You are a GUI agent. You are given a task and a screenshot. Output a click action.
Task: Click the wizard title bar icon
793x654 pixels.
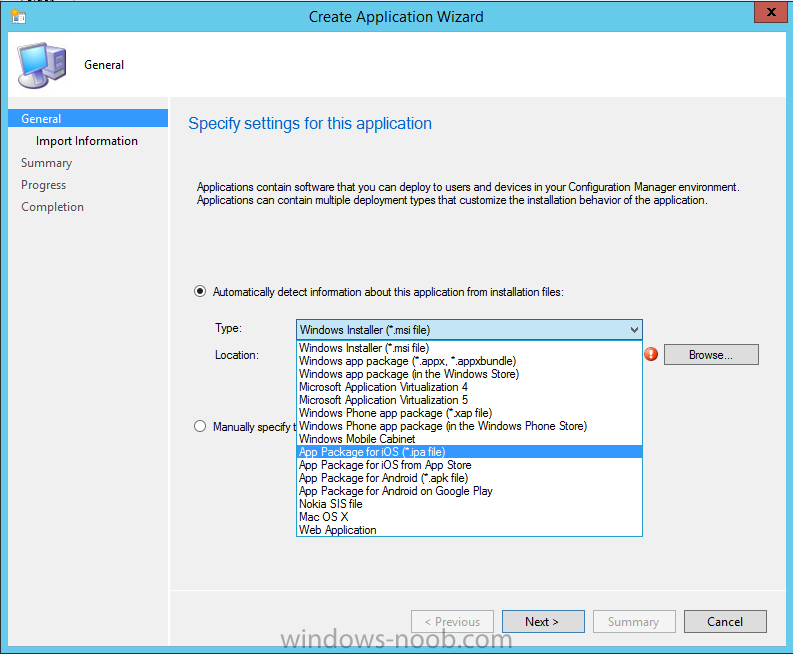(19, 16)
